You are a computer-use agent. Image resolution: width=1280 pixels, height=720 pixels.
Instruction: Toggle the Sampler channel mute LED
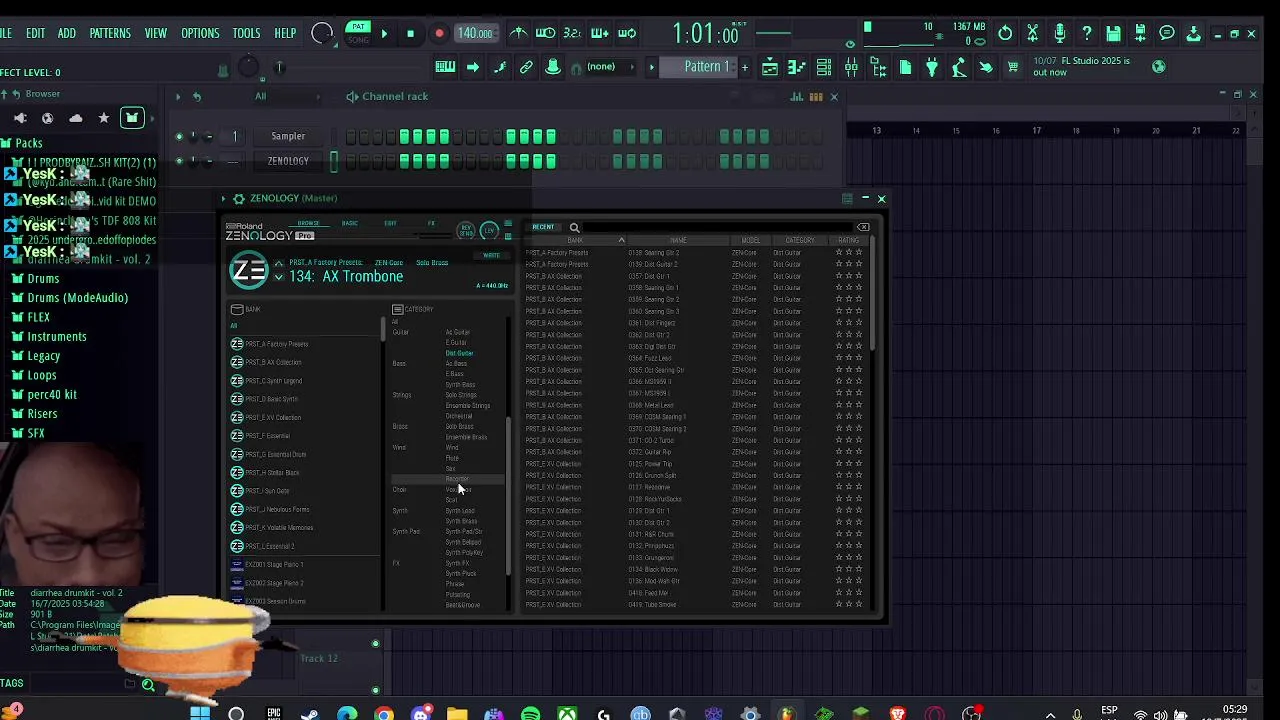pyautogui.click(x=179, y=136)
